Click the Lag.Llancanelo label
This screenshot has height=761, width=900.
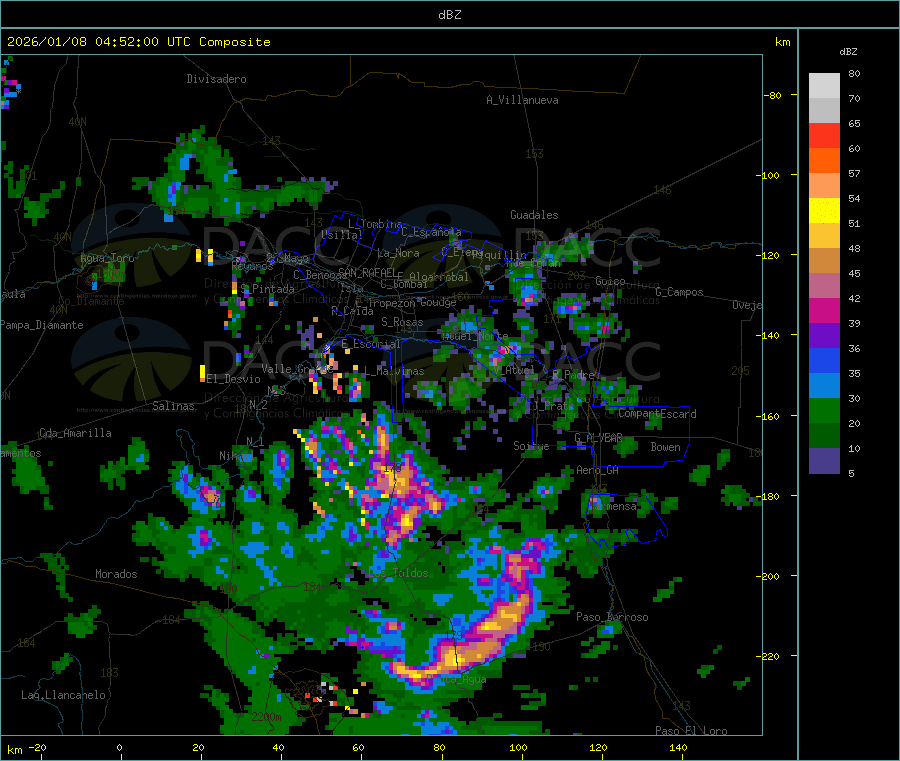[64, 695]
